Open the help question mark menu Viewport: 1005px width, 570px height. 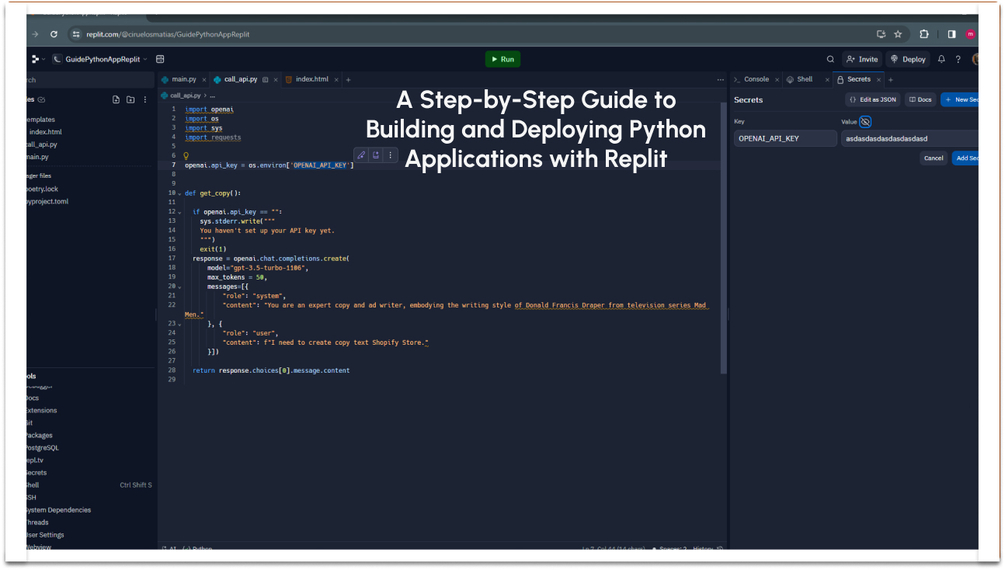pos(958,59)
